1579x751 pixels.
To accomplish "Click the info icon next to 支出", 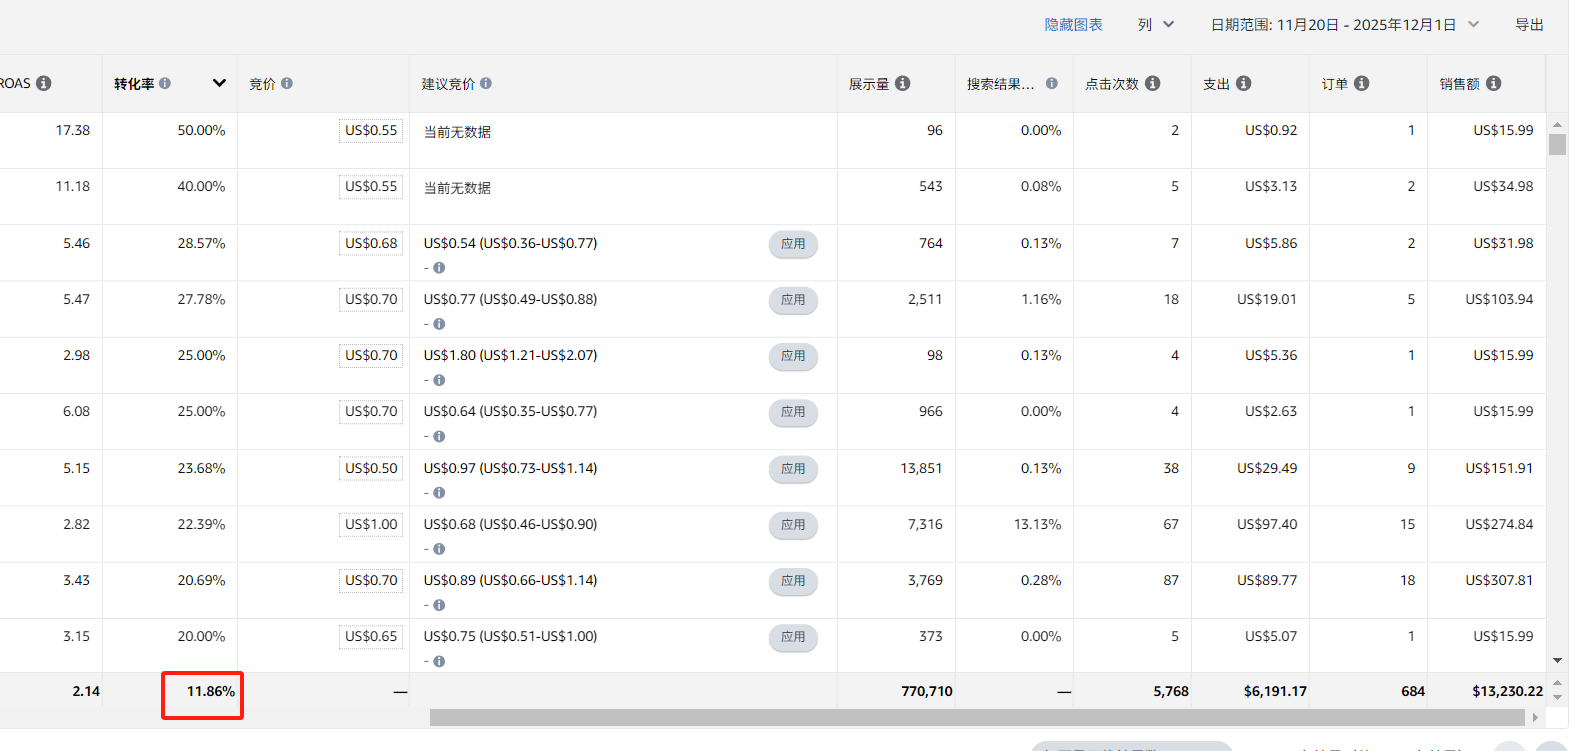I will point(1244,84).
